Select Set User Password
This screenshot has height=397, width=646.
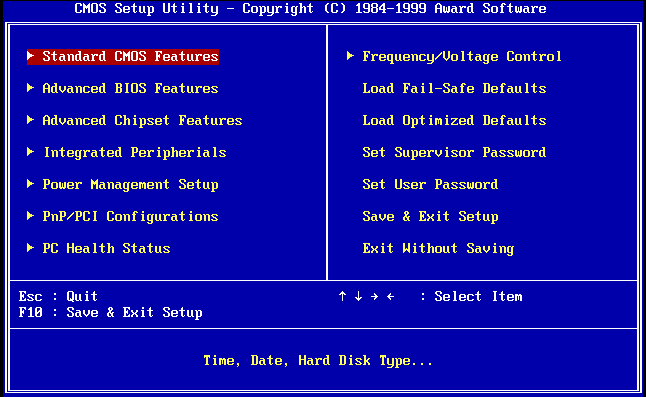coord(430,184)
